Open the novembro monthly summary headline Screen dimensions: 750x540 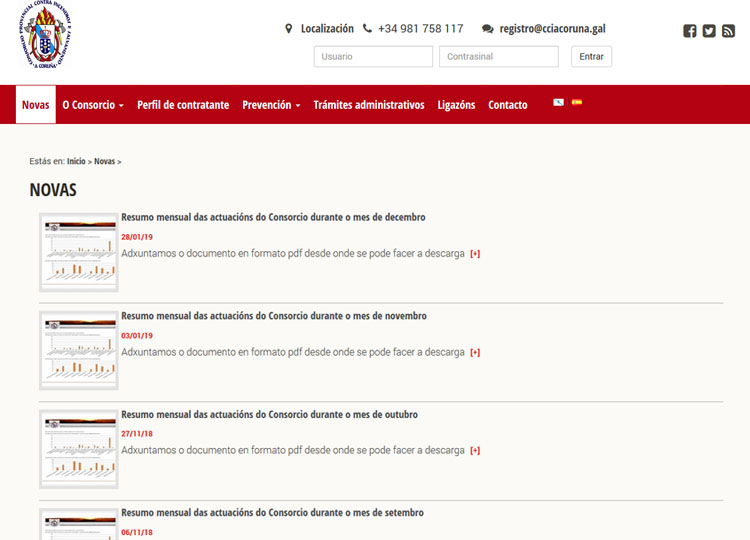(x=274, y=316)
